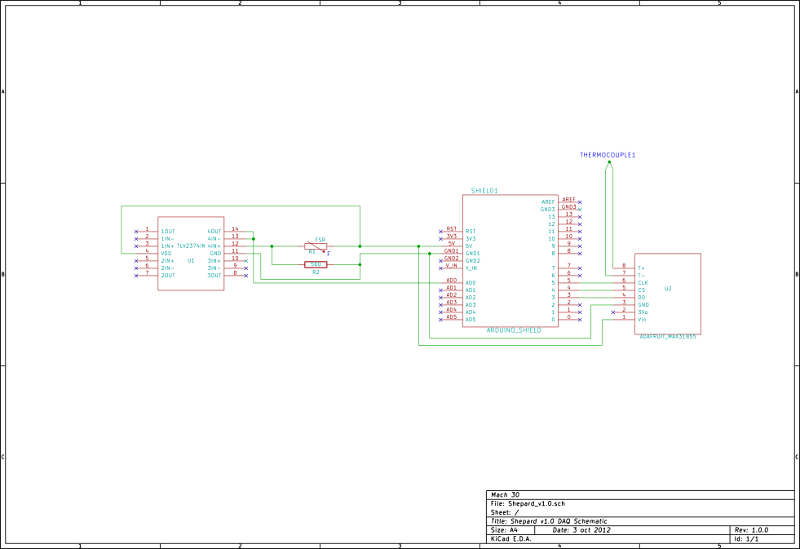Click the AD0 pin on the Arduino shield
The height and width of the screenshot is (549, 800).
pyautogui.click(x=453, y=281)
